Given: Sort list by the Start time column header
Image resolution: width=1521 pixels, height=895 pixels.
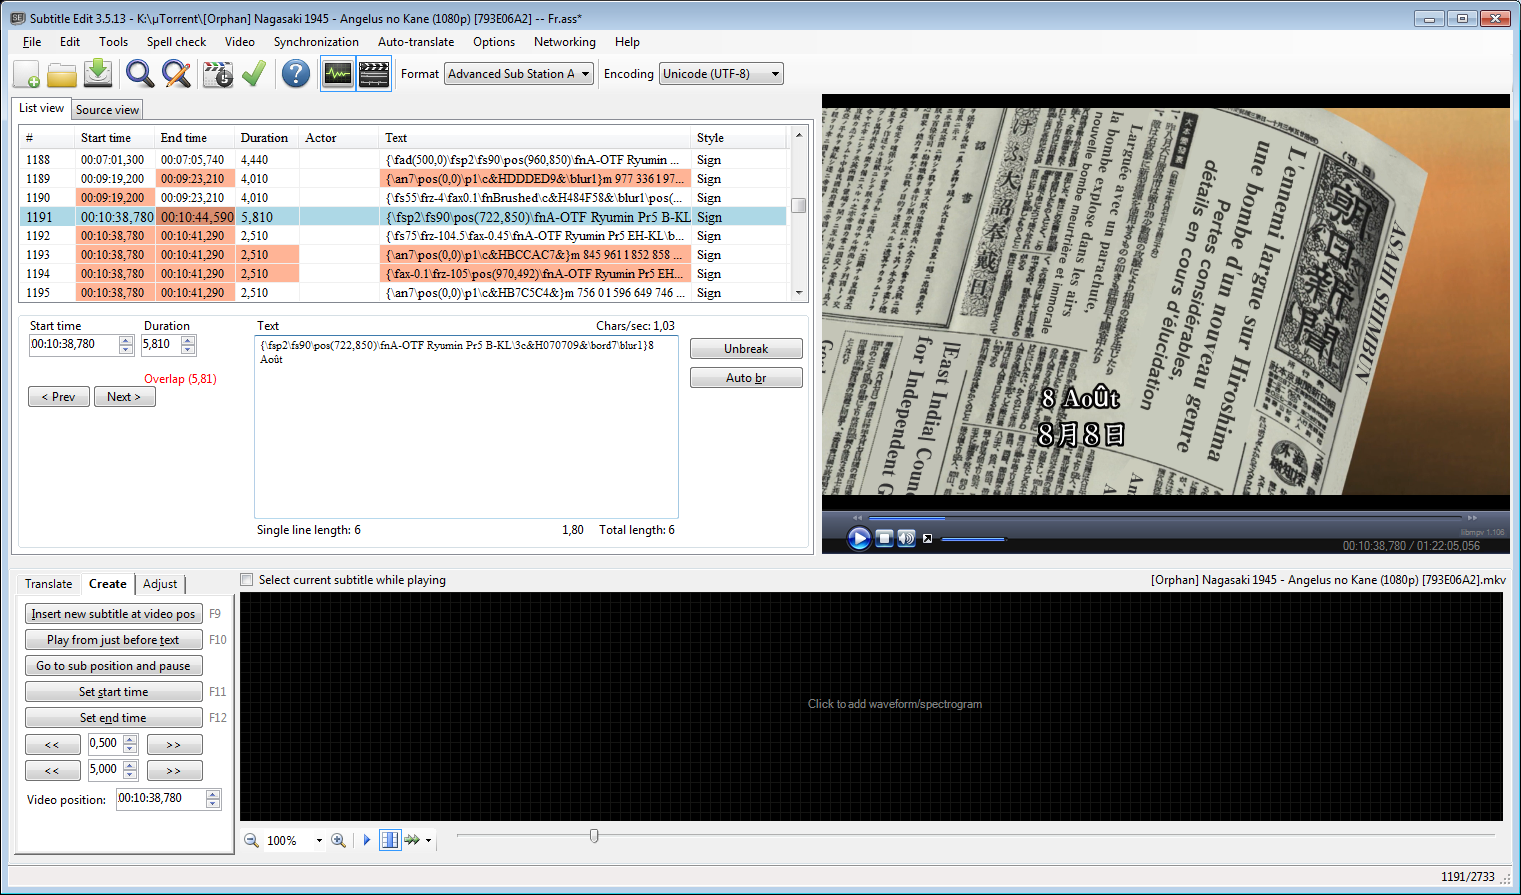Looking at the screenshot, I should (x=115, y=138).
